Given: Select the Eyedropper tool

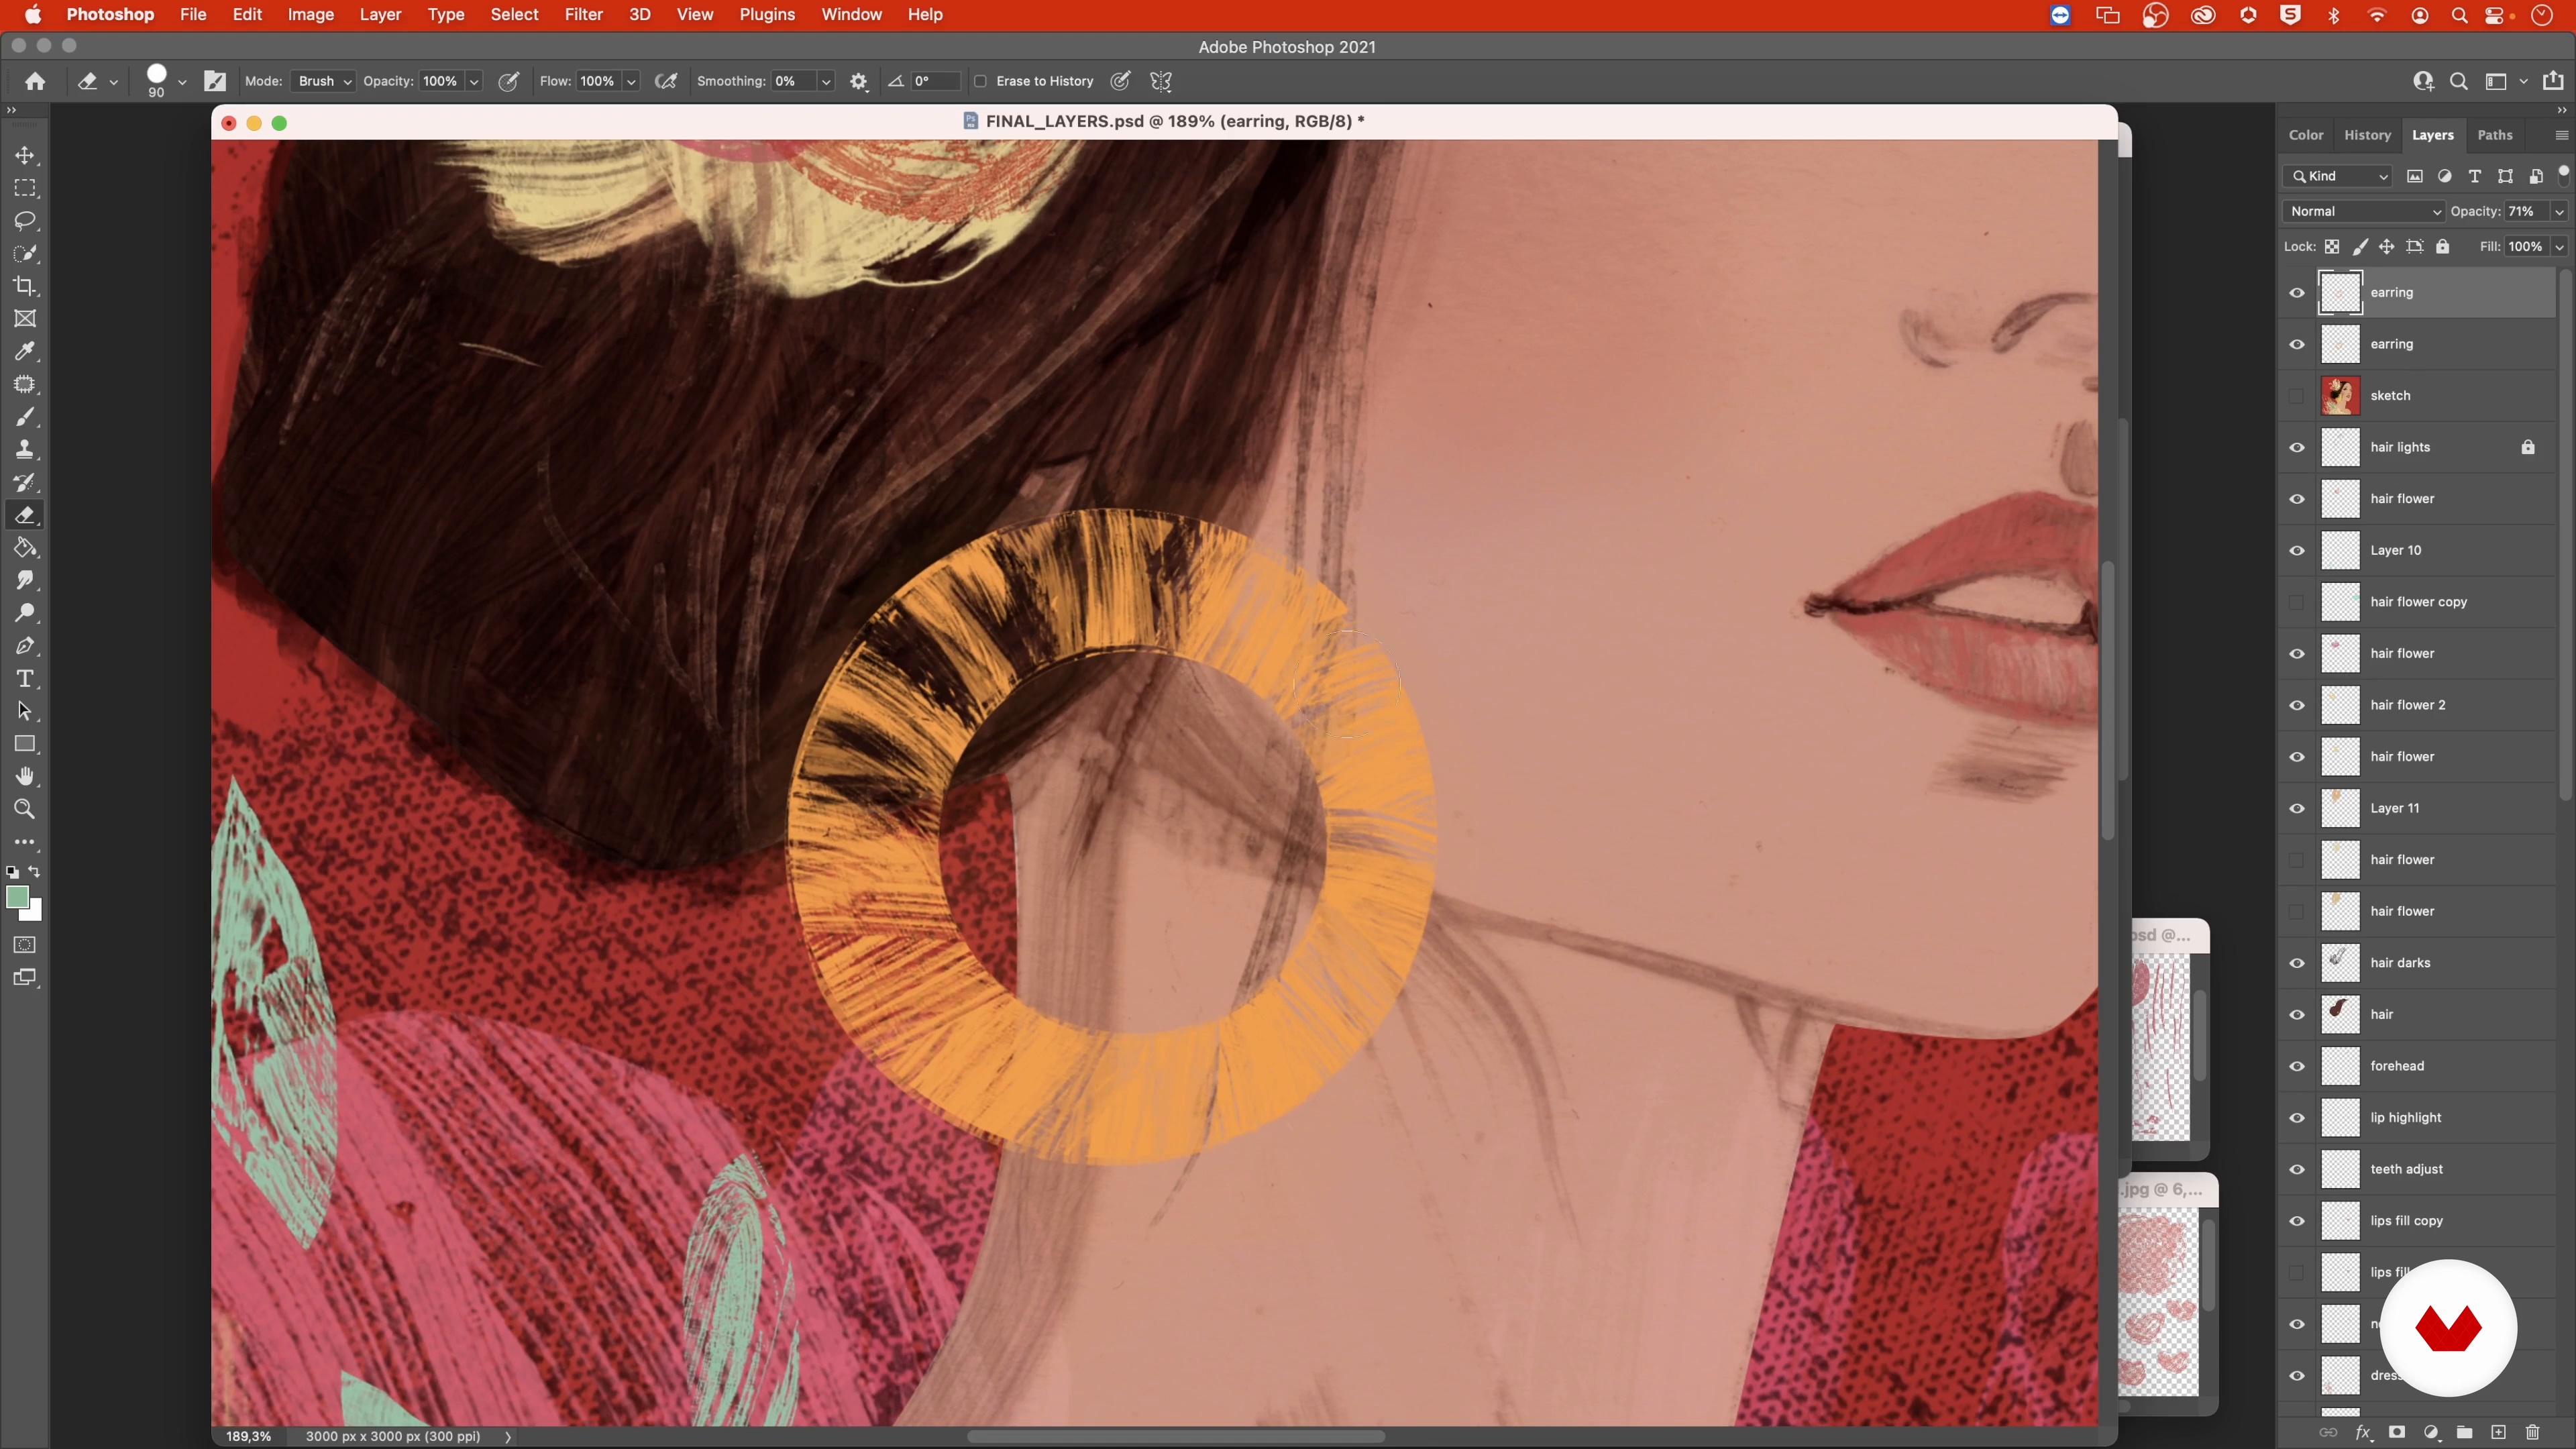Looking at the screenshot, I should pyautogui.click(x=25, y=351).
